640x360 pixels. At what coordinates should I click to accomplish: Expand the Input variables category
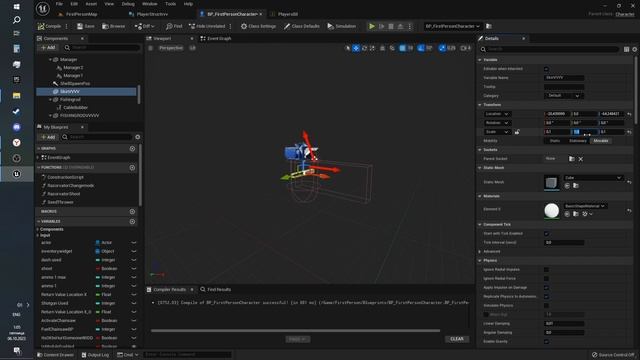pyautogui.click(x=38, y=235)
